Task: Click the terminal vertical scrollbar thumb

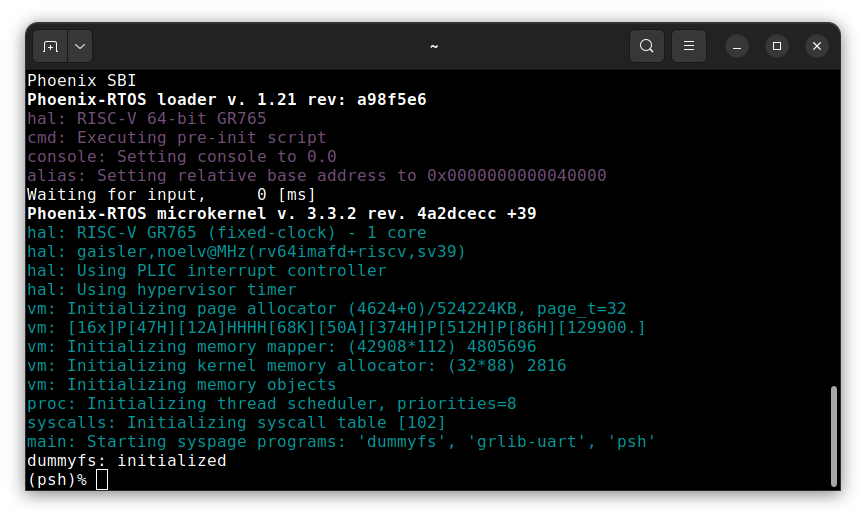Action: (x=833, y=435)
